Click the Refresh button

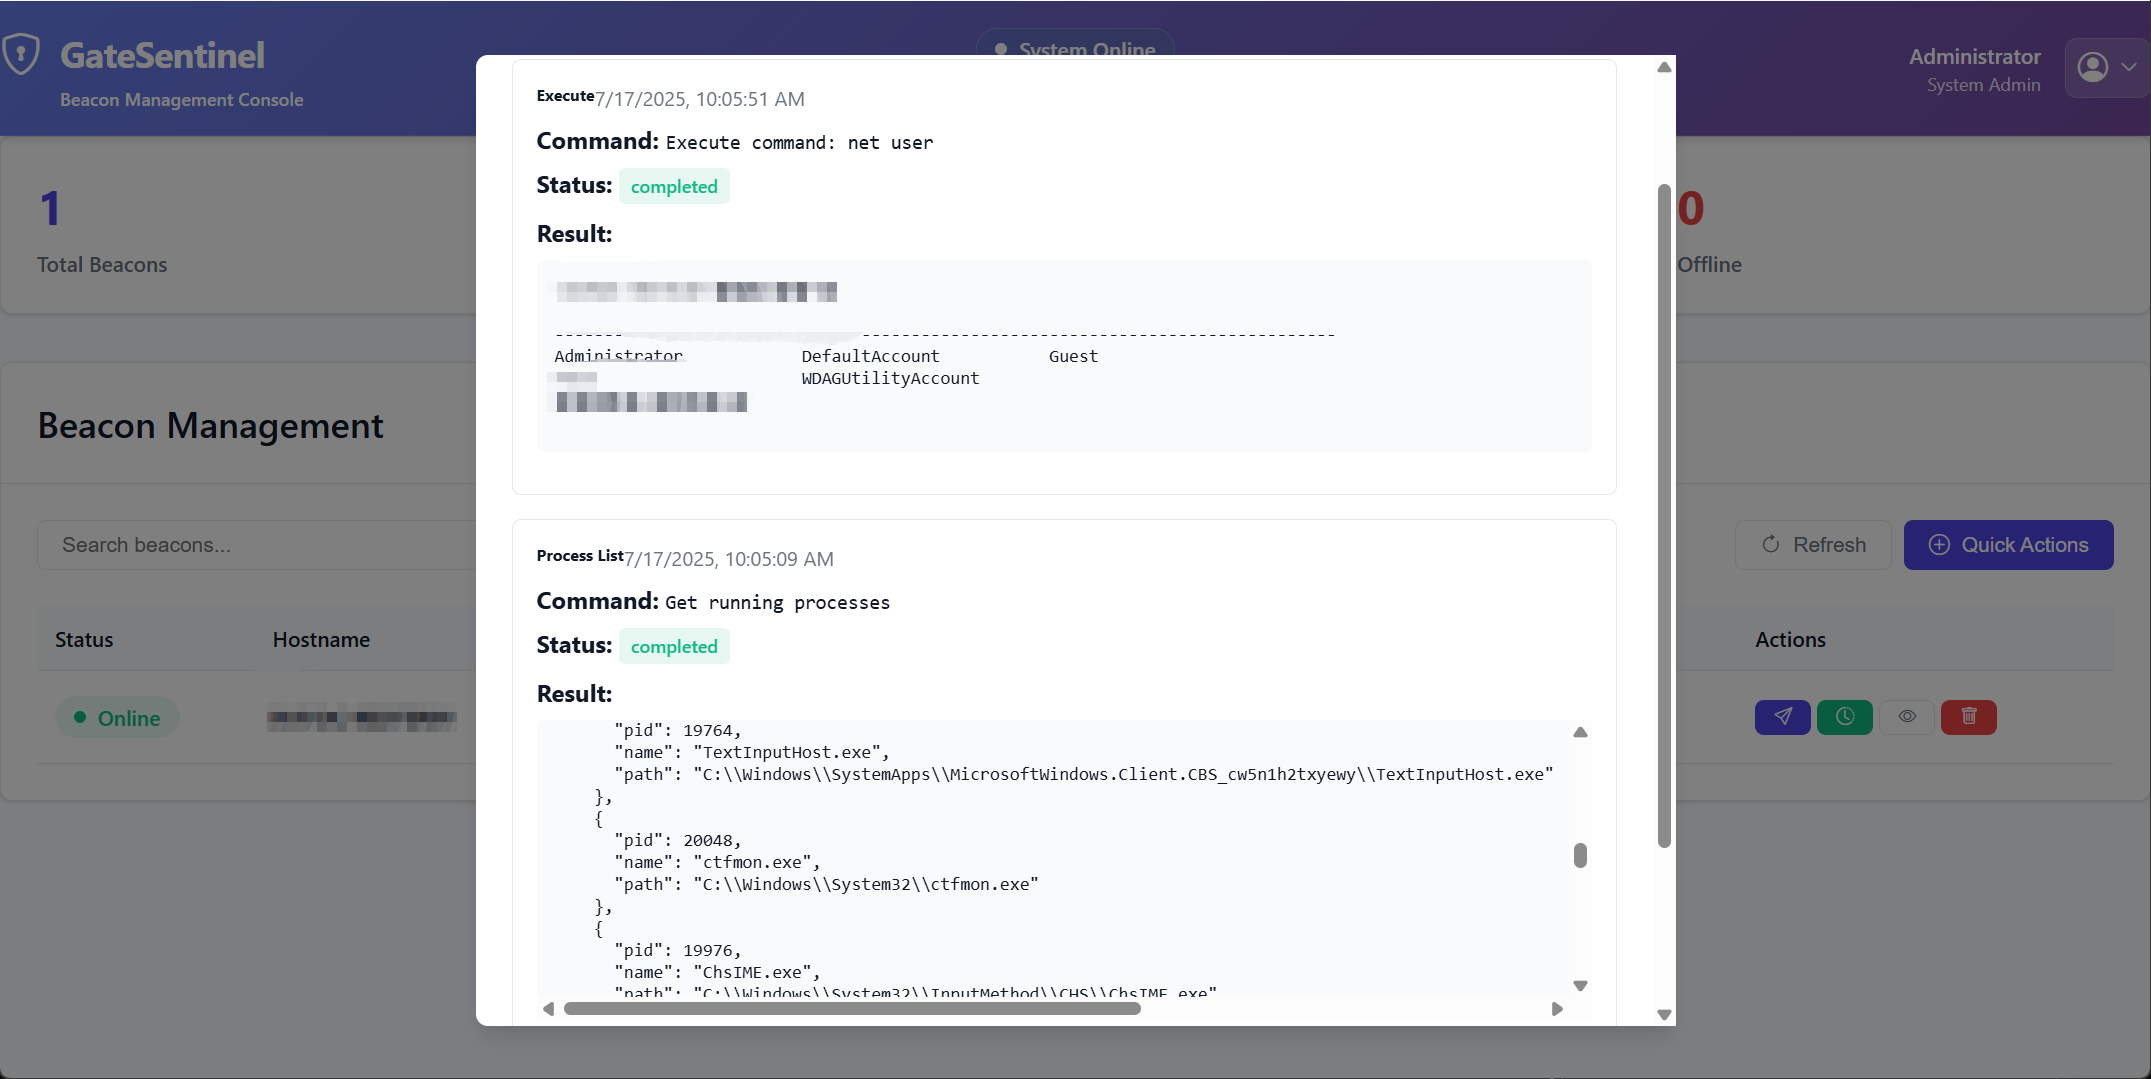[x=1813, y=545]
